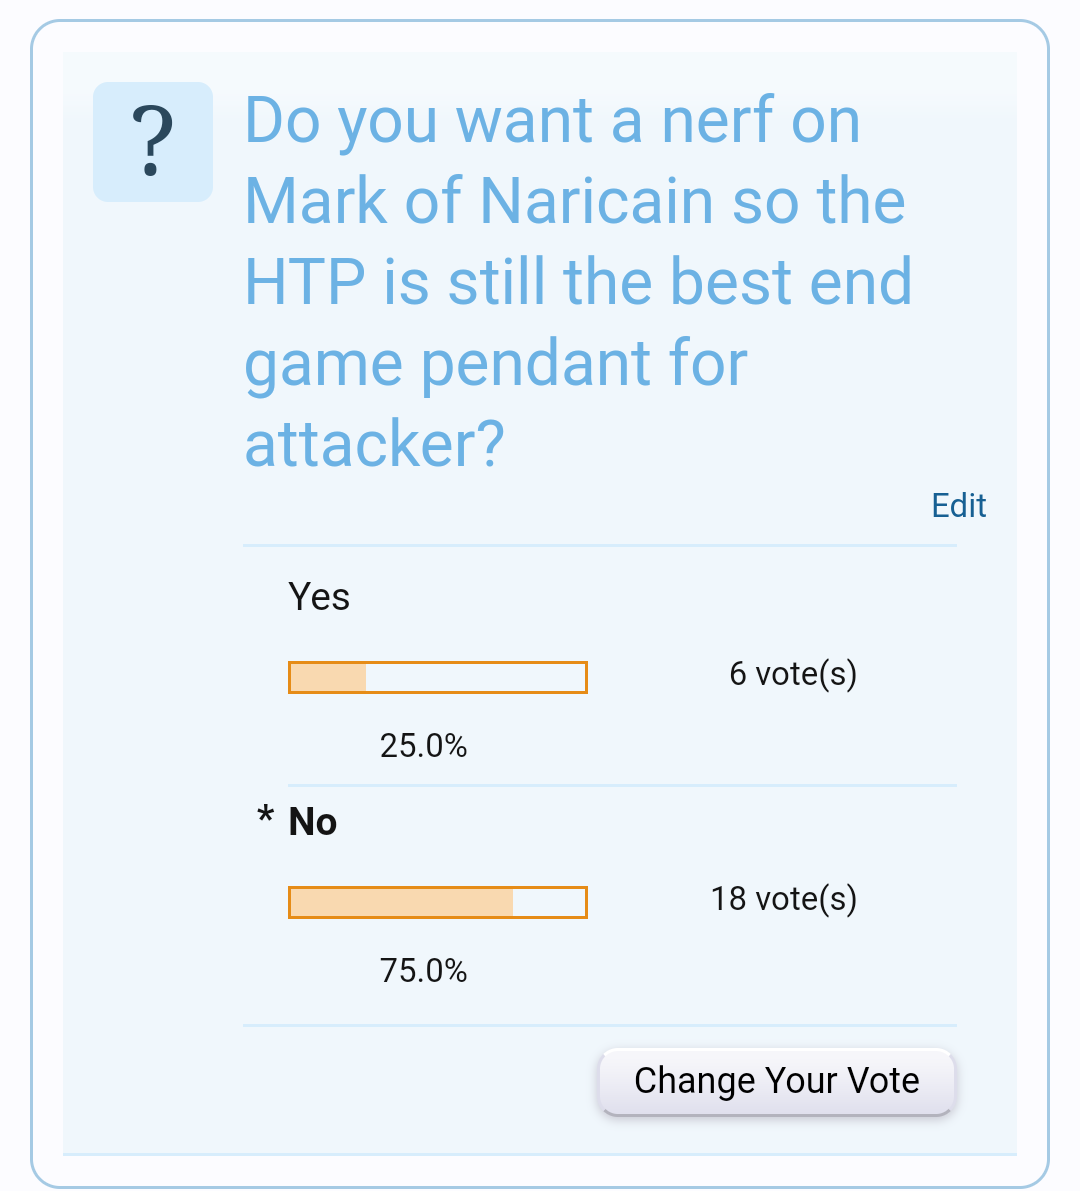Click the Yes result progress bar
This screenshot has height=1191, width=1080.
[x=437, y=677]
